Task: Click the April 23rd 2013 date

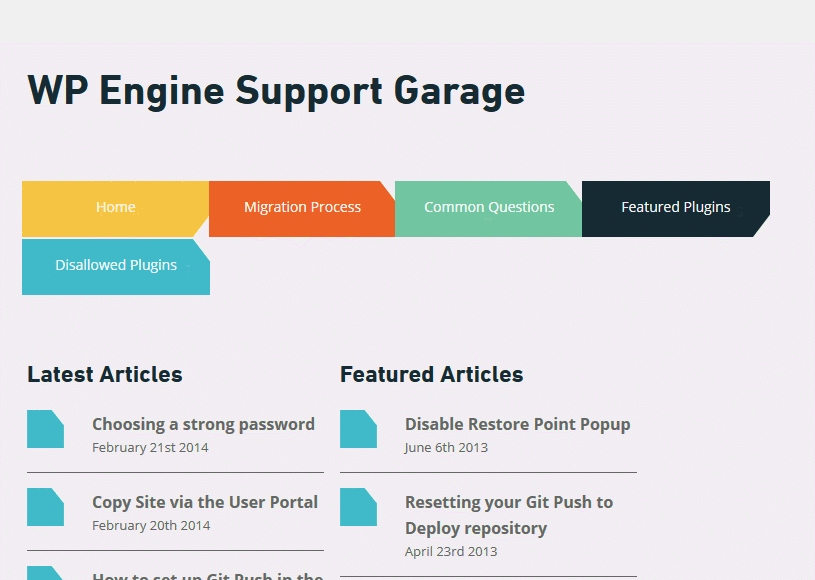Action: coord(451,551)
